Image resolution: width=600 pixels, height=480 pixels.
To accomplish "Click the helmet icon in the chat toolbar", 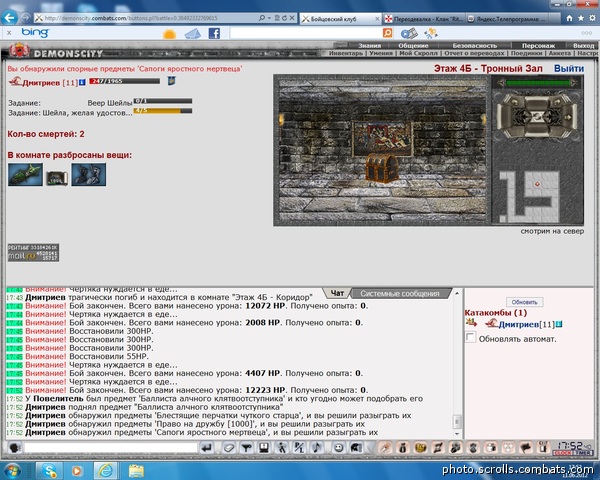I will (356, 447).
